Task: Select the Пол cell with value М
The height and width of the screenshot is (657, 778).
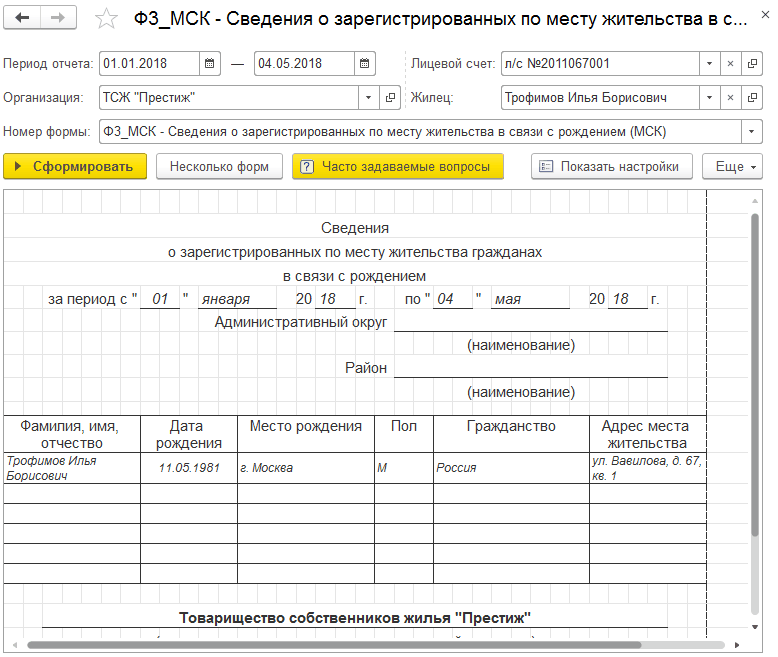Action: point(404,468)
